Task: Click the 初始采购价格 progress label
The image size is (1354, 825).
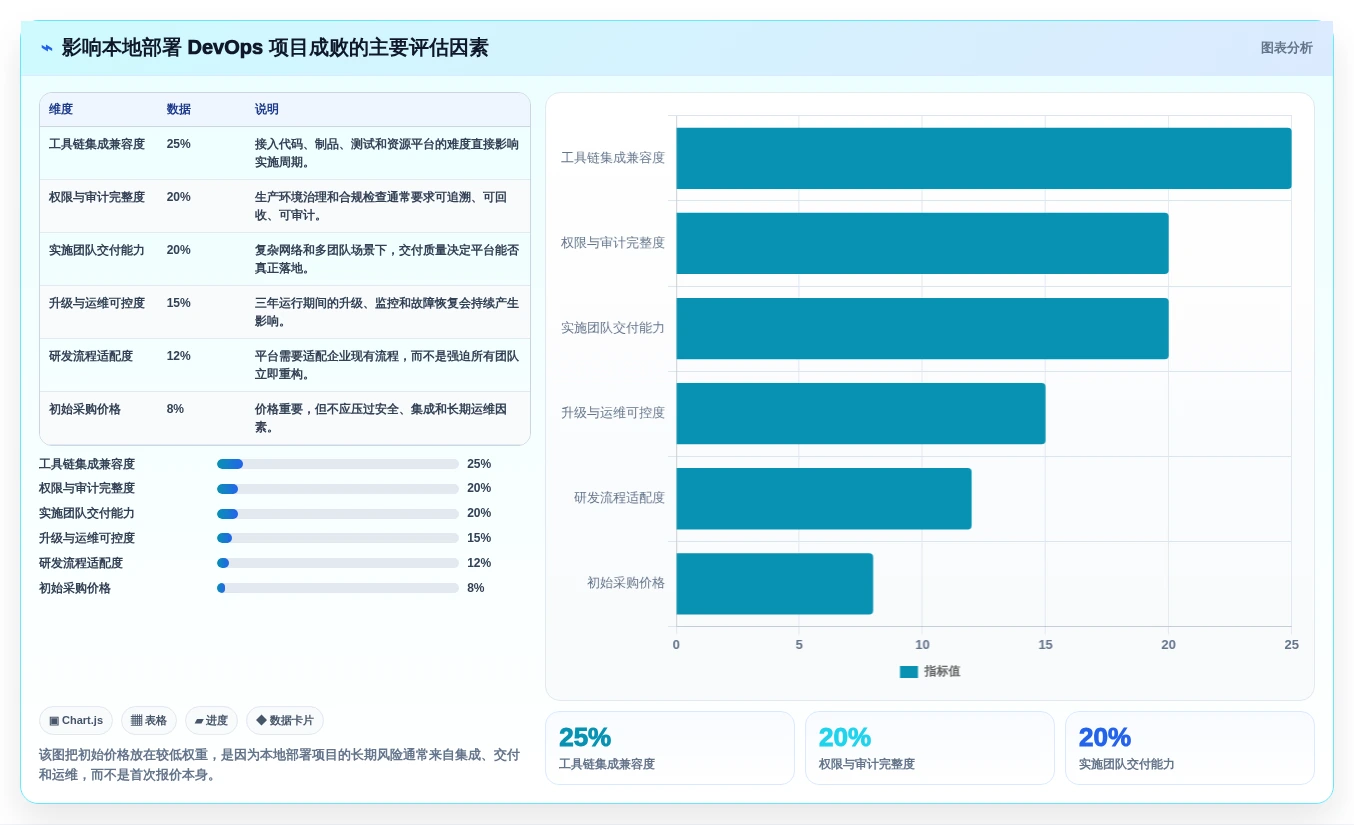Action: coord(75,588)
